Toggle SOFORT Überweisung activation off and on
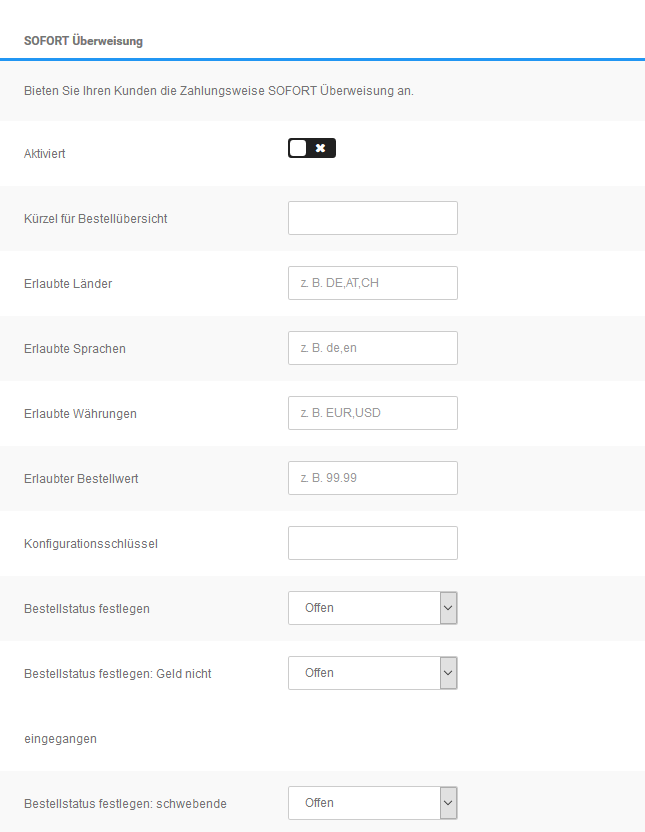 311,147
